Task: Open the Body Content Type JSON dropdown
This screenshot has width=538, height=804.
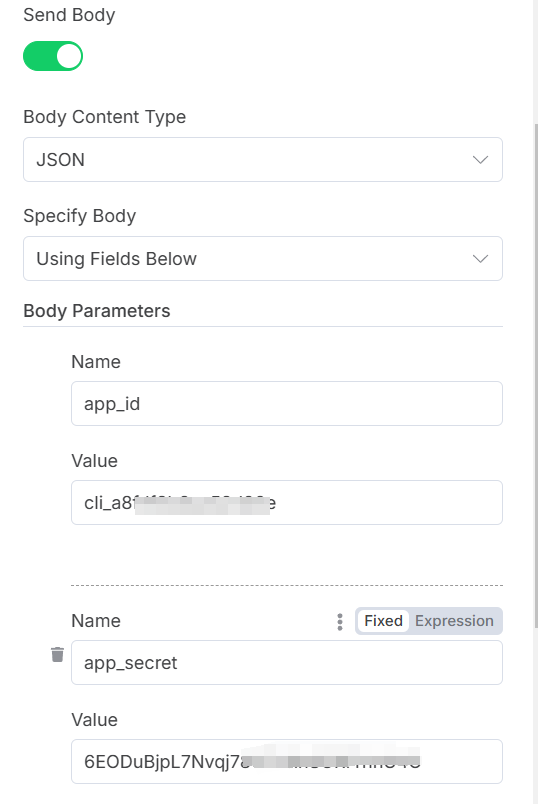Action: point(263,159)
